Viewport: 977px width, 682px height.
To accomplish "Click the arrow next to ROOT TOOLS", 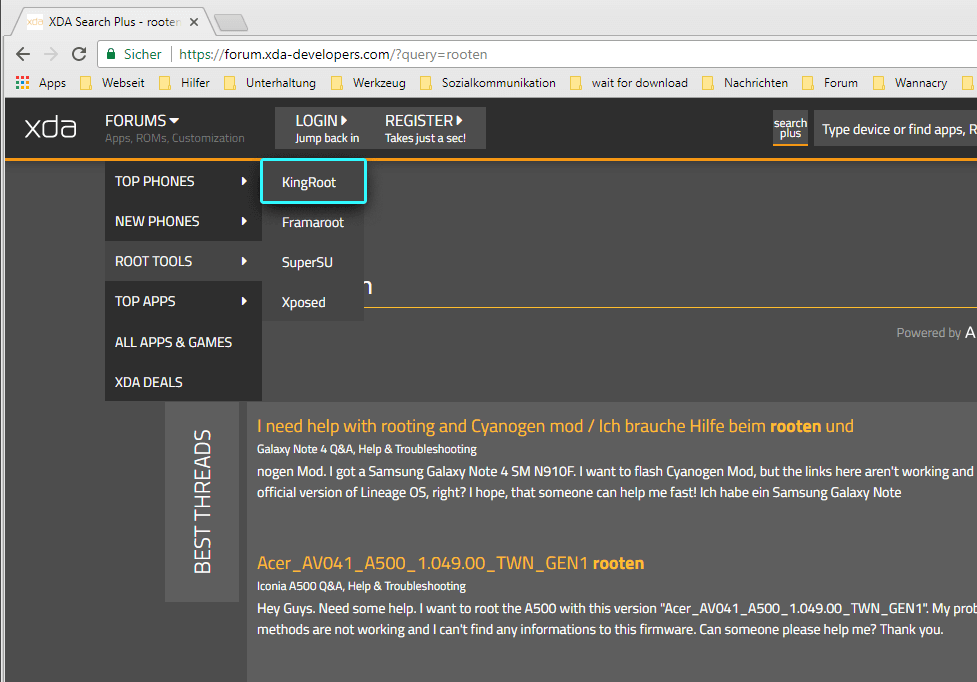I will coord(244,261).
